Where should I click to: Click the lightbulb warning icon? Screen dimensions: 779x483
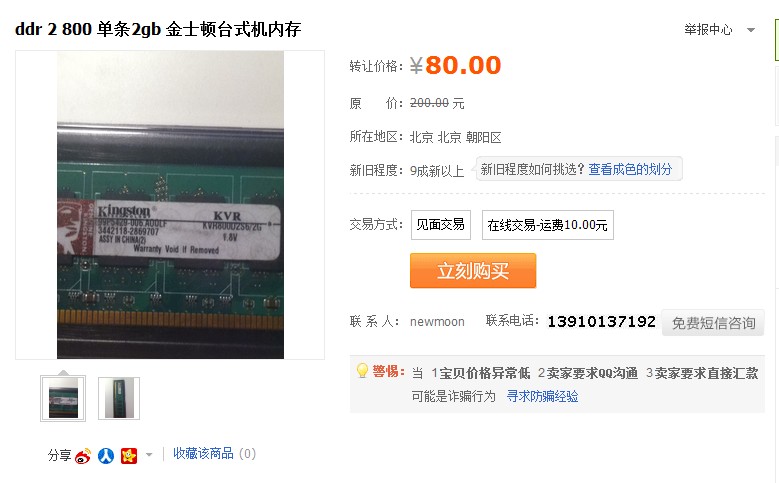pos(362,371)
